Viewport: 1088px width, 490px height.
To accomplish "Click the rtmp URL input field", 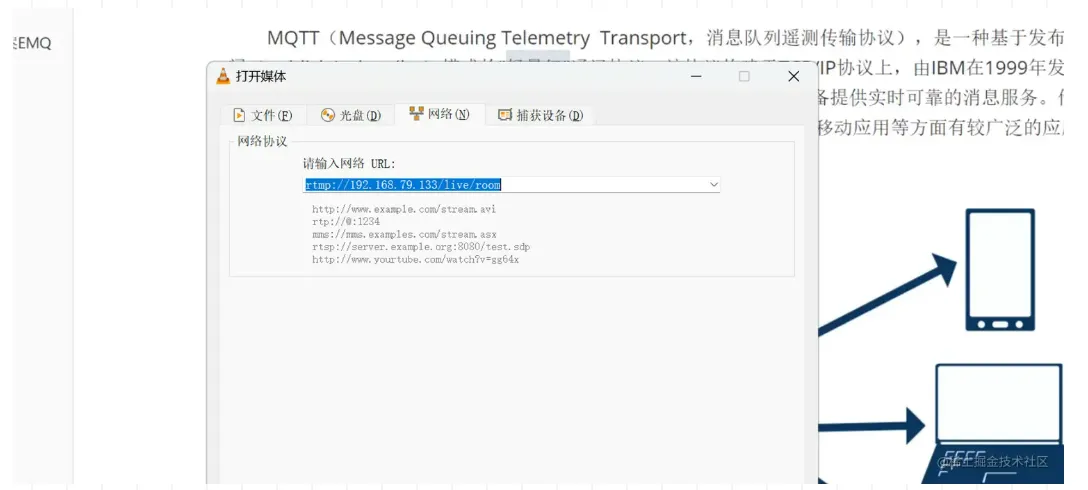I will [x=505, y=185].
